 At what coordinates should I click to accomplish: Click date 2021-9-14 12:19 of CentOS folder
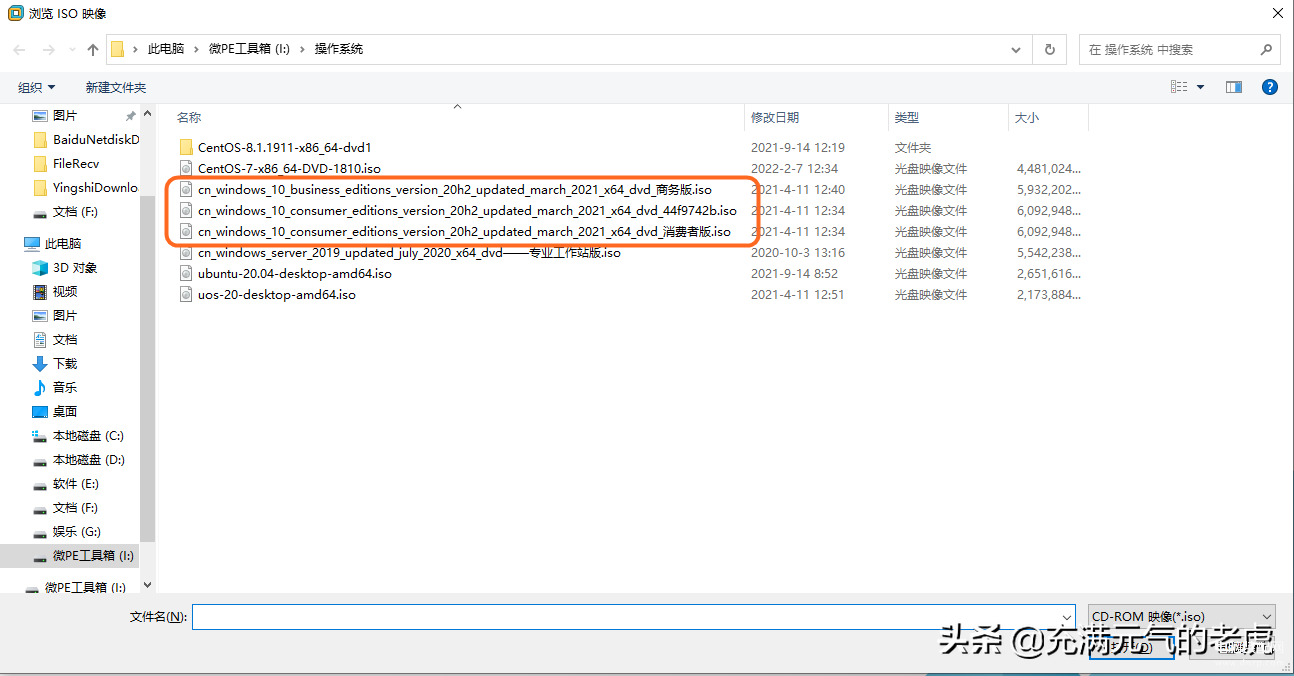pyautogui.click(x=798, y=147)
